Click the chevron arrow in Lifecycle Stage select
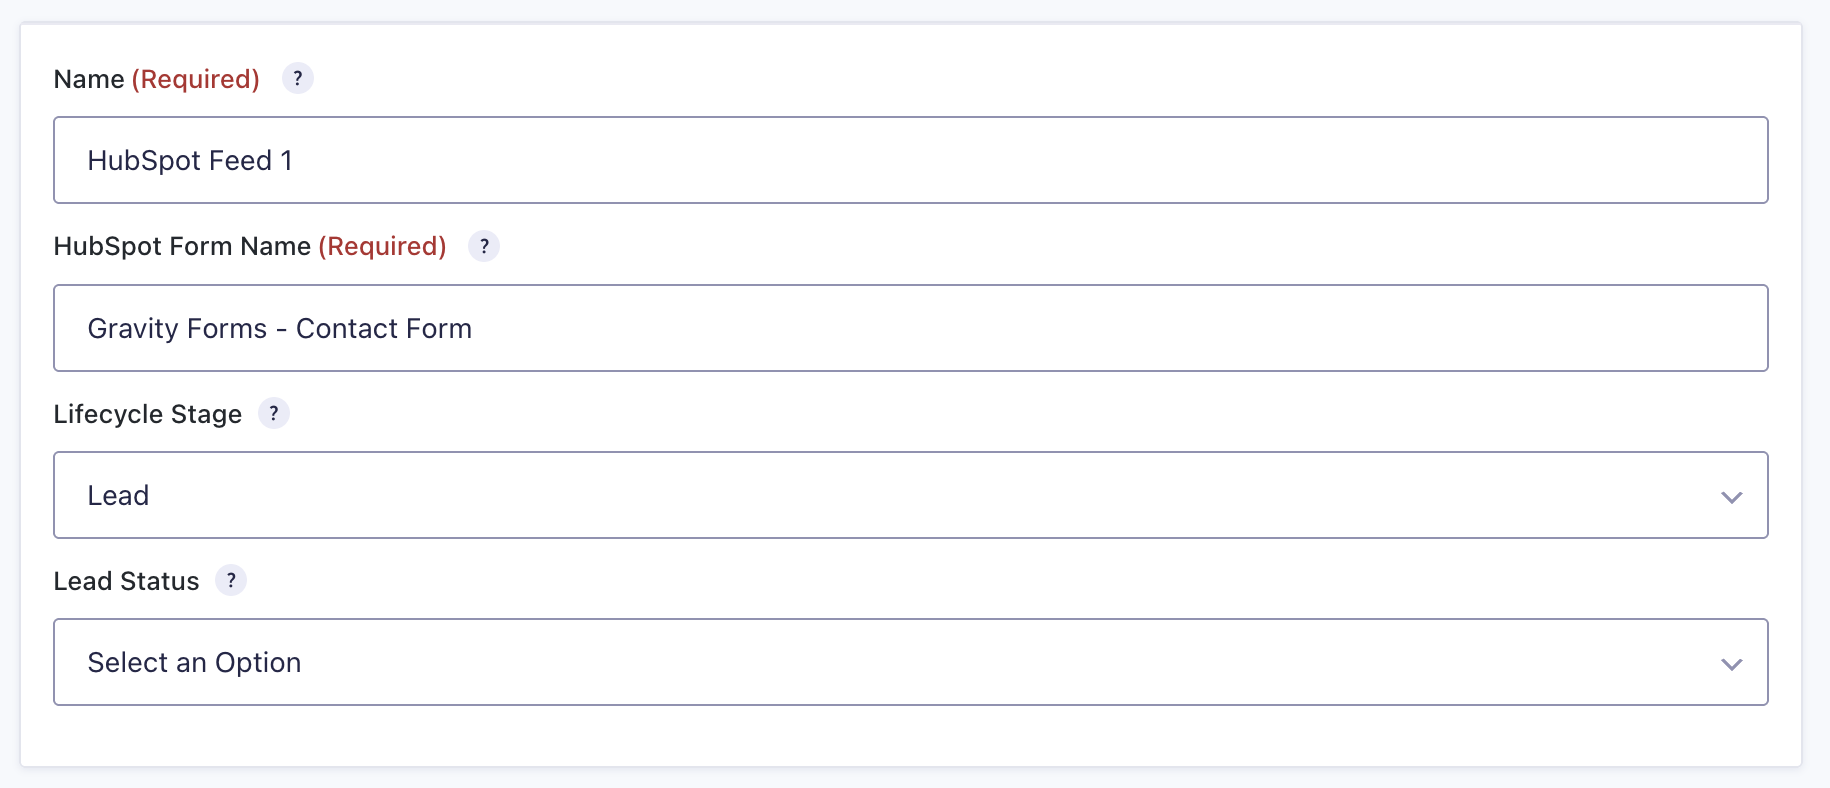Viewport: 1830px width, 788px height. coord(1731,497)
